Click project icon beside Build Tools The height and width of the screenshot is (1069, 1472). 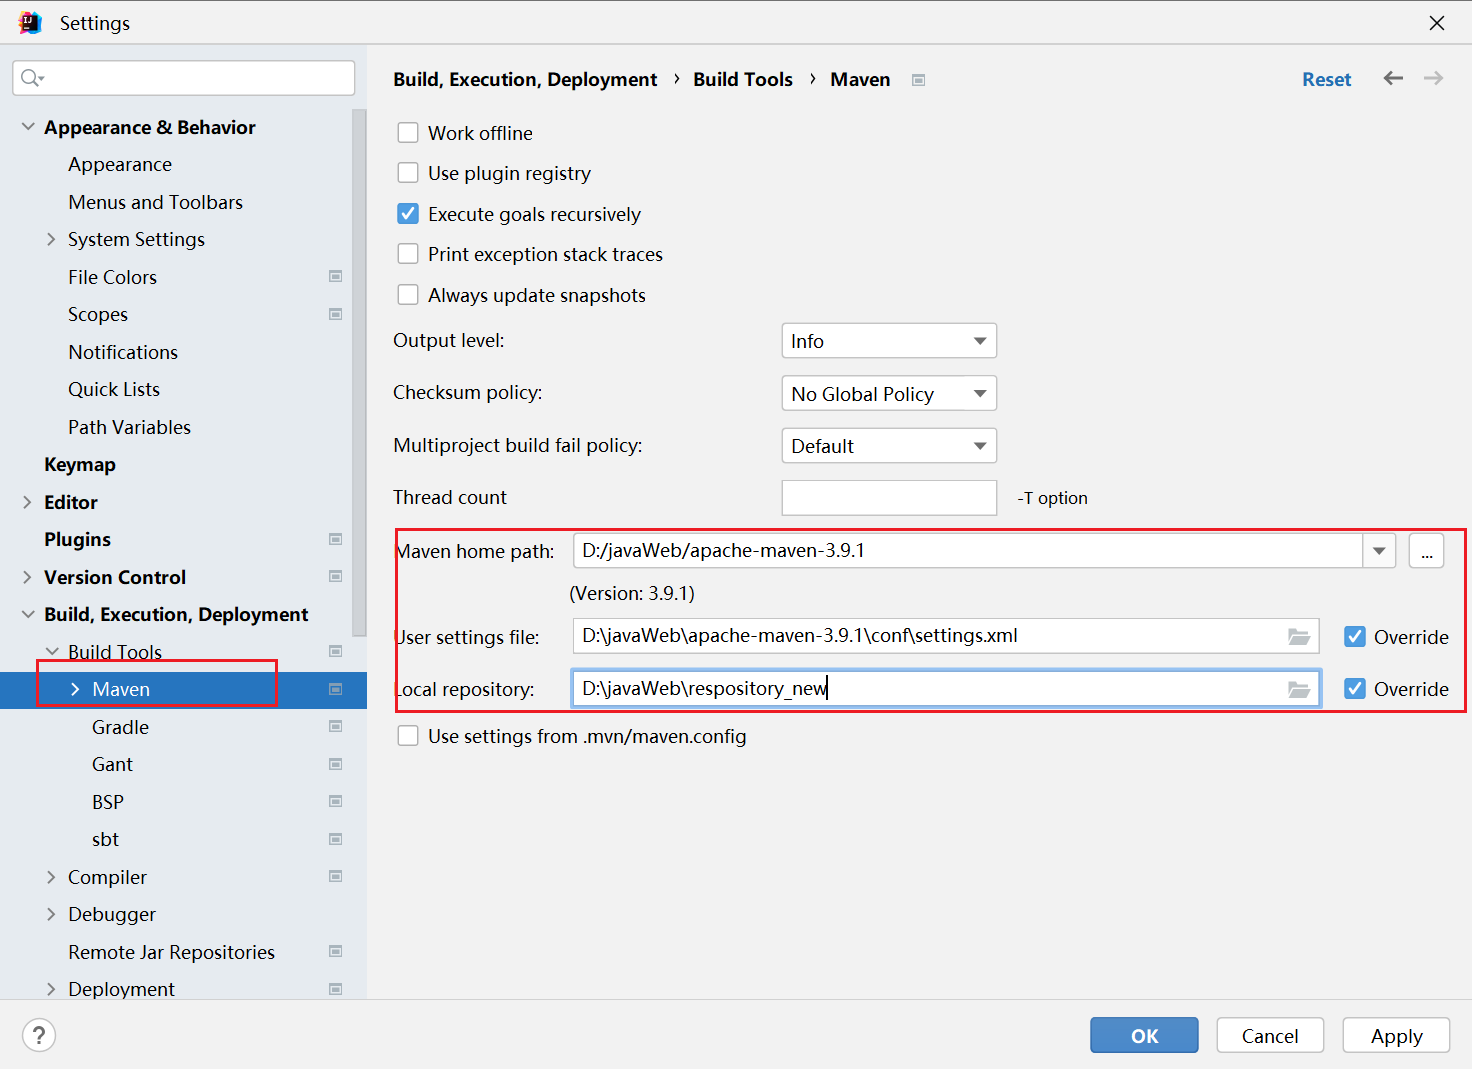click(335, 651)
